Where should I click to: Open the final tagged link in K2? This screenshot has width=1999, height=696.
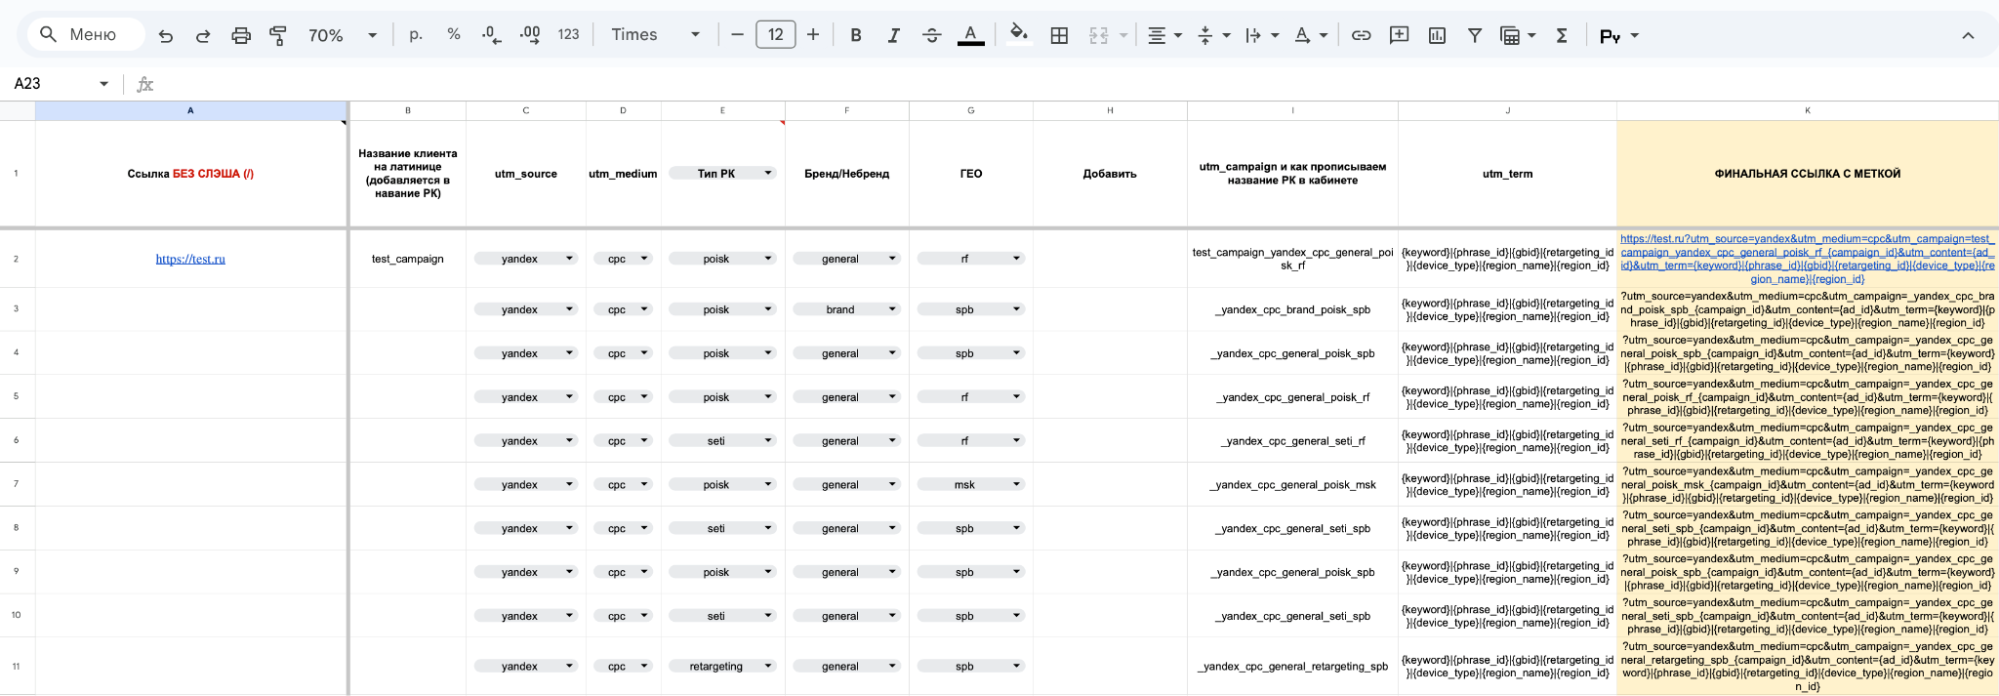click(x=1807, y=259)
